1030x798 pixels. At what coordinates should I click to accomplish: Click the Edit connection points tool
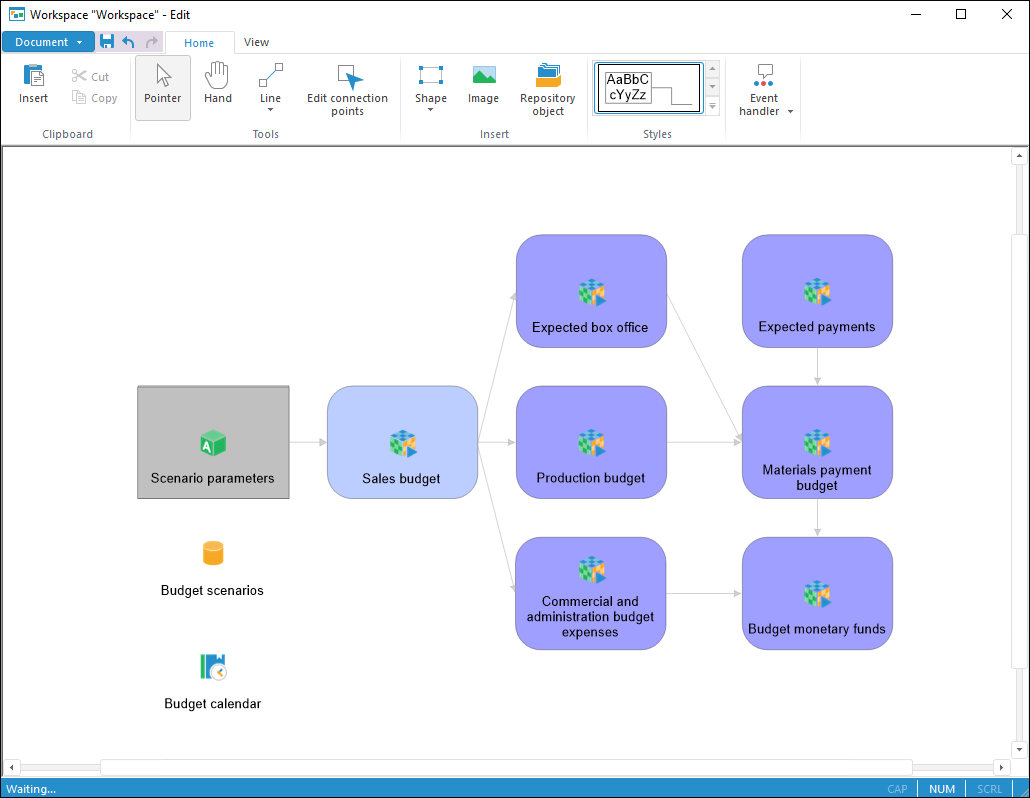[x=347, y=90]
